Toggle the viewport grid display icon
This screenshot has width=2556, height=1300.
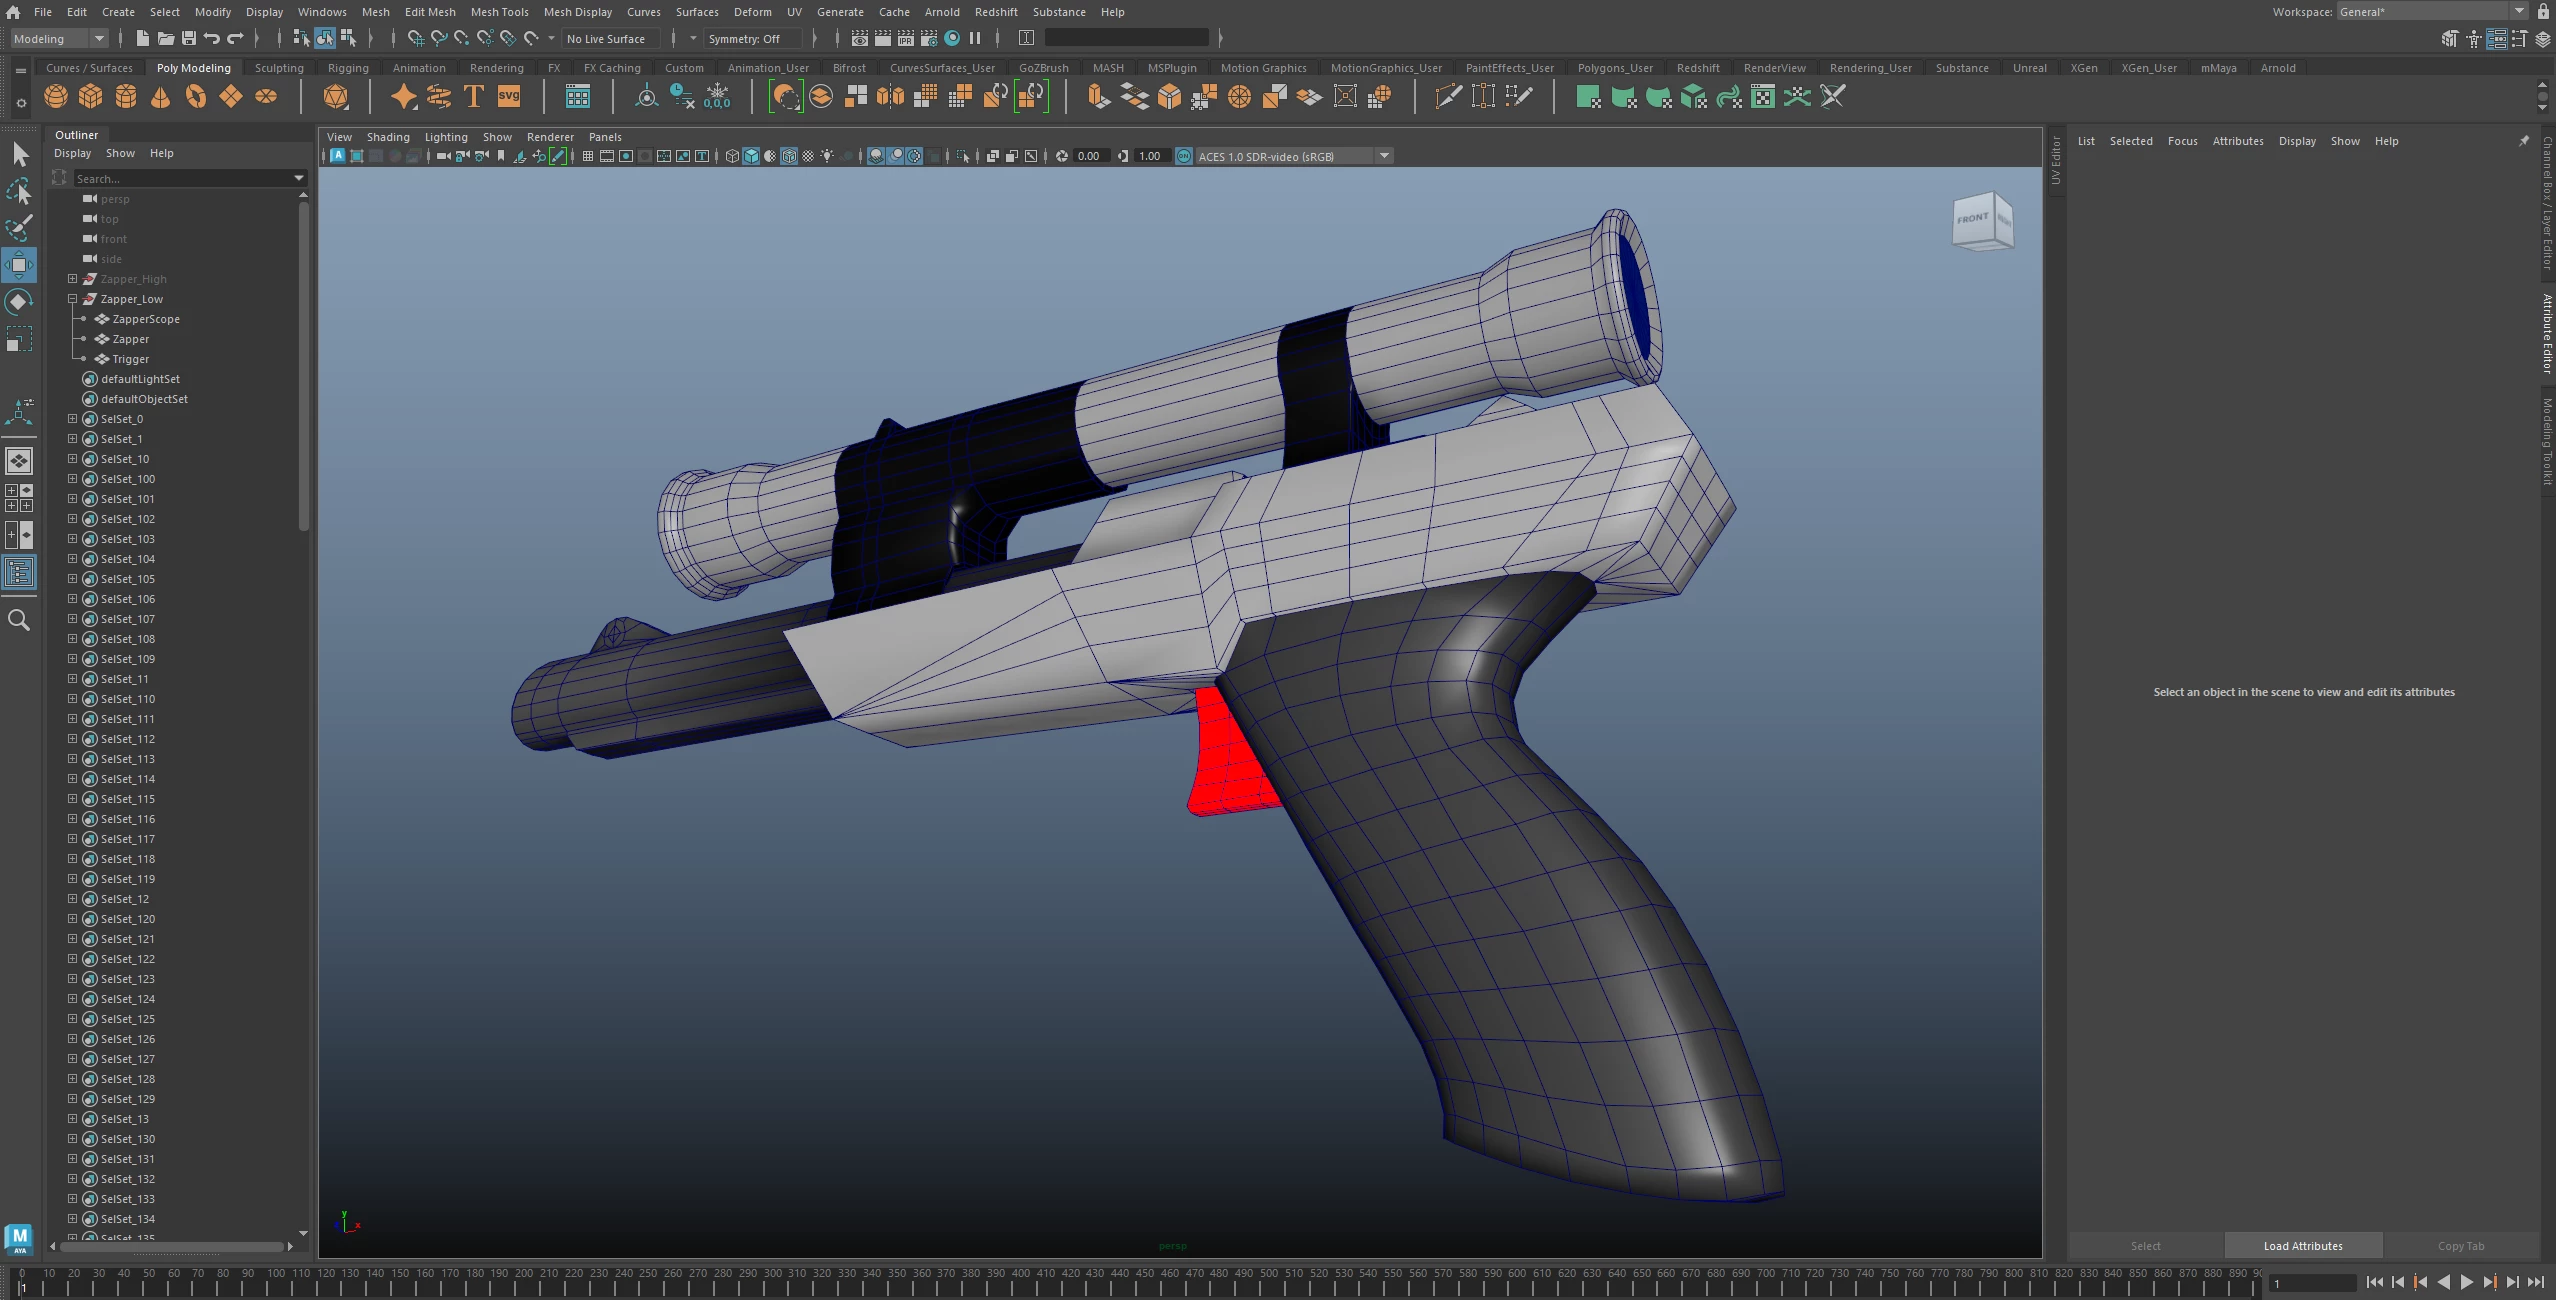tap(588, 156)
